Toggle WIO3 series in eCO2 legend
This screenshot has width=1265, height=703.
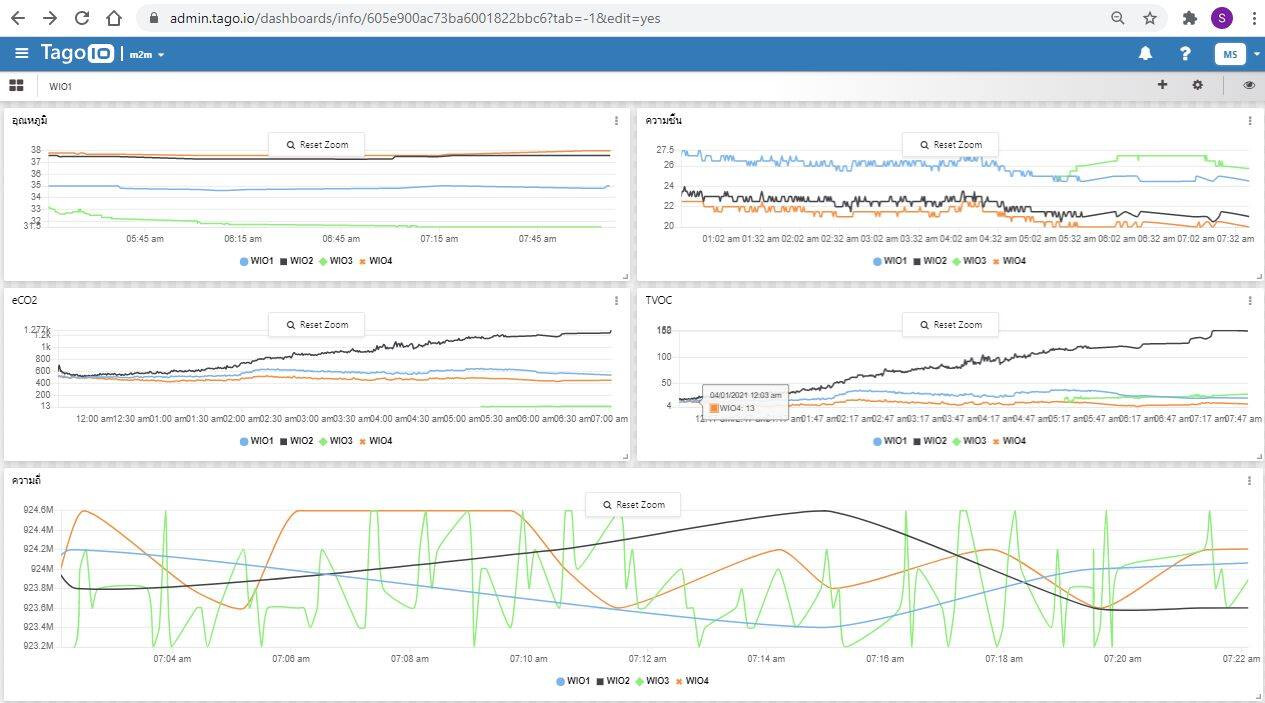(336, 441)
